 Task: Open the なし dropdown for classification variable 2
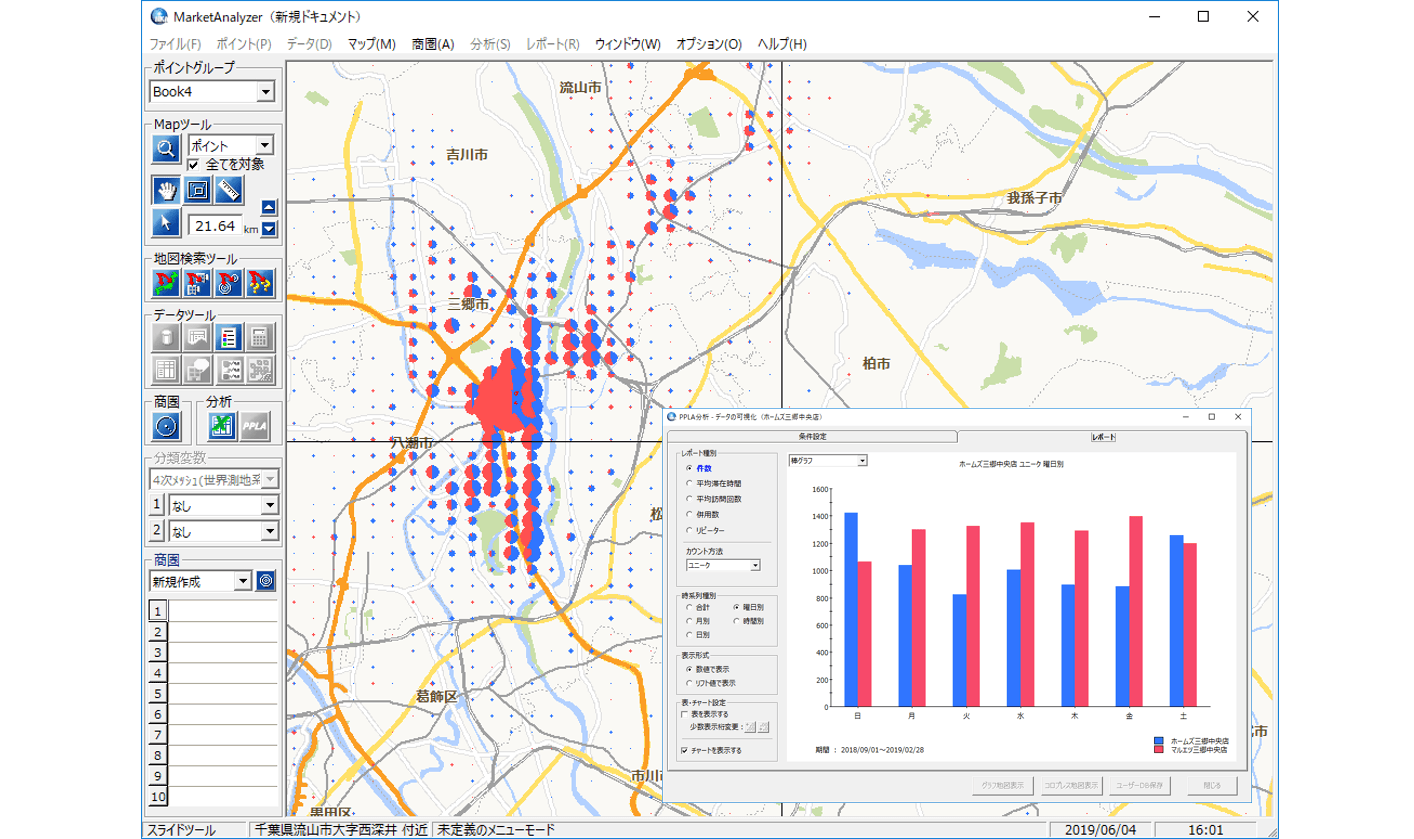(269, 533)
